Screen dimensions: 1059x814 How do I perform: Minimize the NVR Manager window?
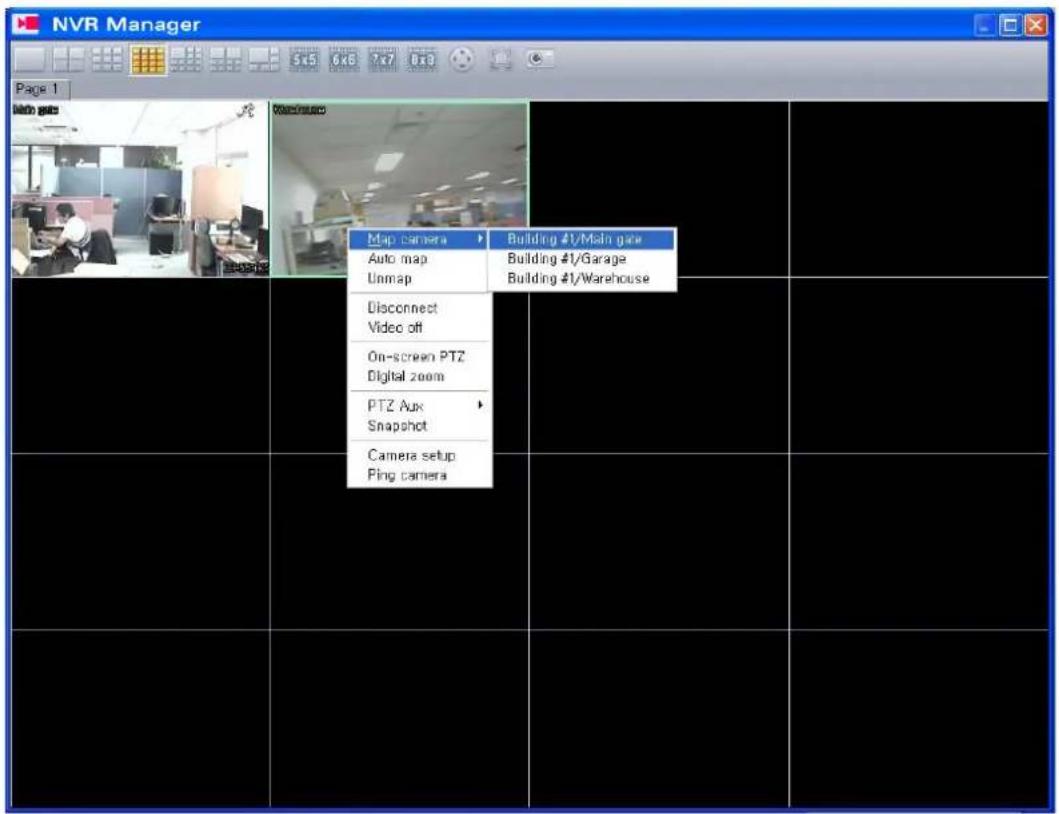(x=985, y=26)
